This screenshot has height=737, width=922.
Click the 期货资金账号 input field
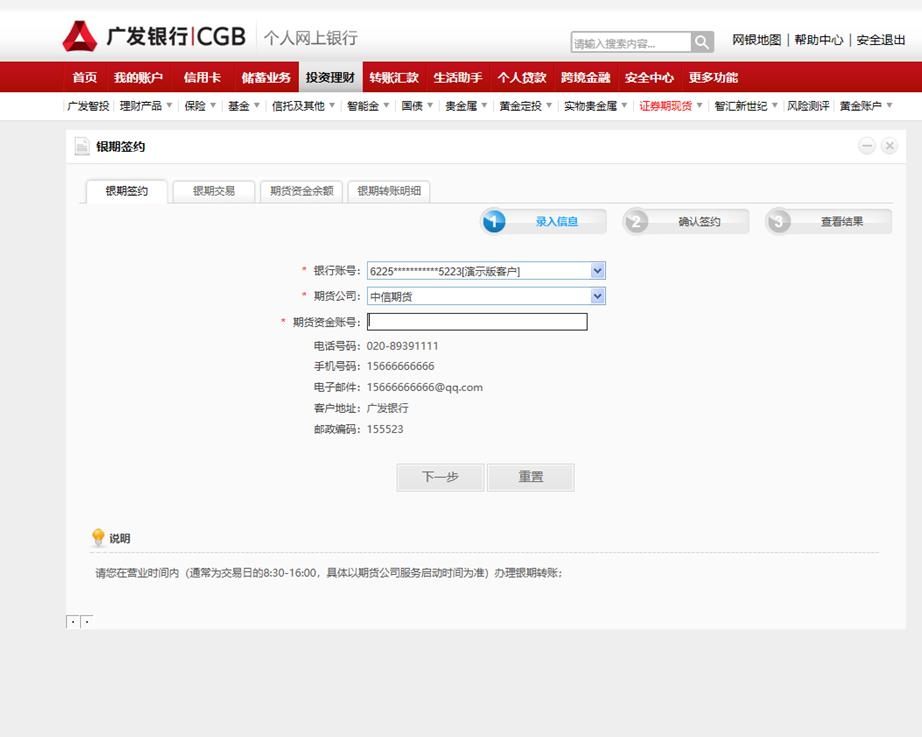(477, 322)
